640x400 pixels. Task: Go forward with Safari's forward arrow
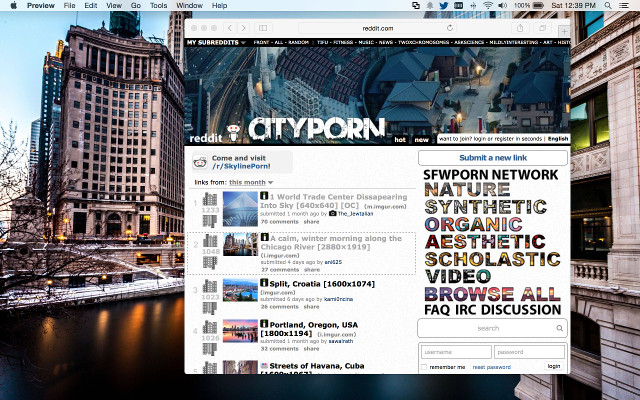click(243, 28)
